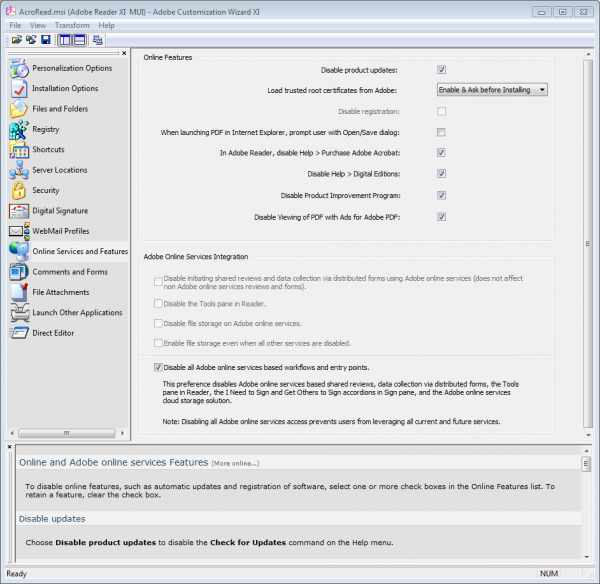Click the help pane scrollbar thumb
The image size is (600, 584).
586,465
